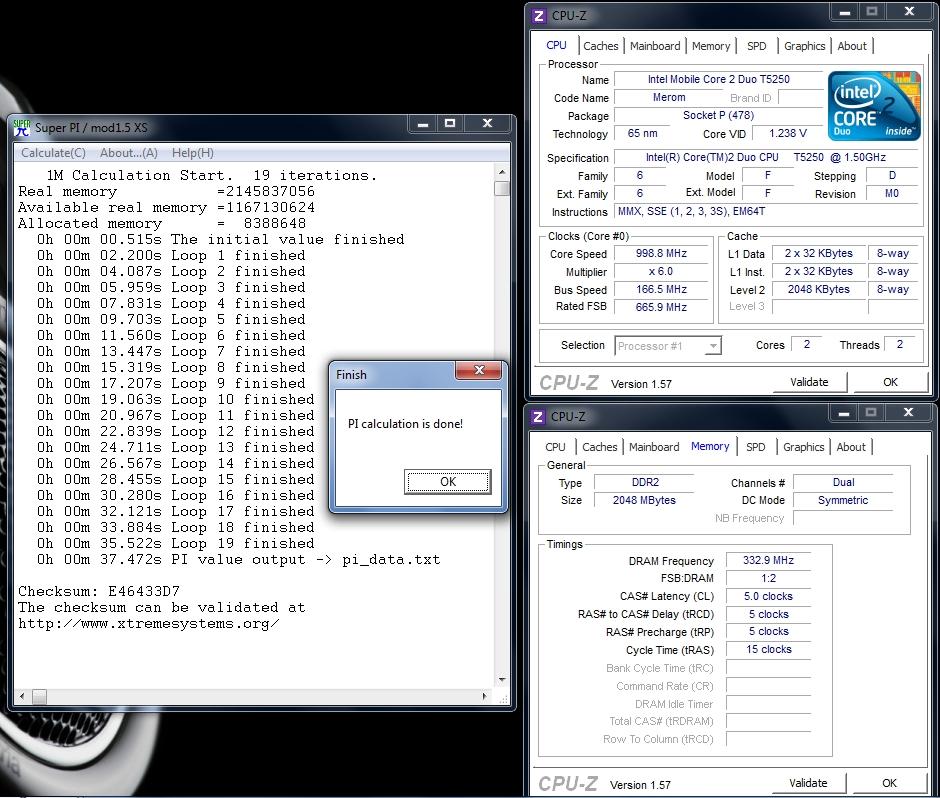Minimize the Super PI window

pos(423,124)
